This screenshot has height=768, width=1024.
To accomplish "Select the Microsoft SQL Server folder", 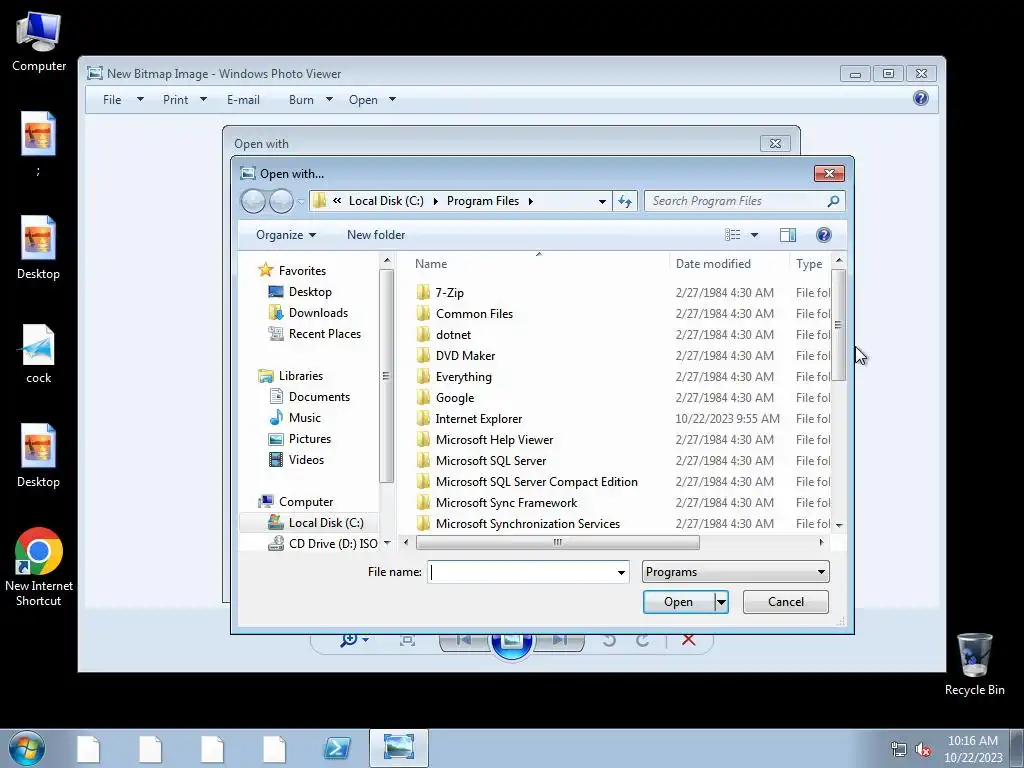I will (490, 460).
